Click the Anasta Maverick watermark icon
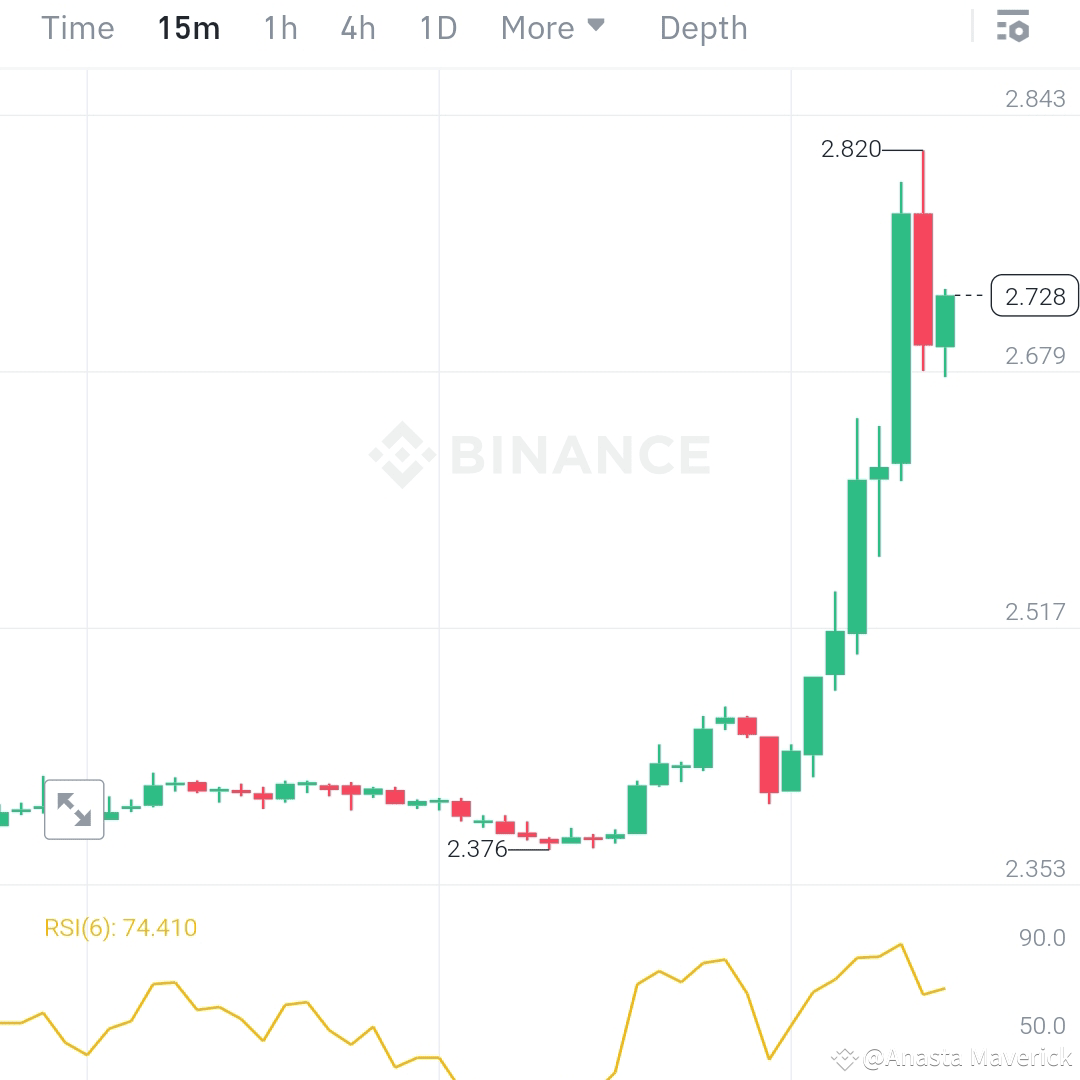Viewport: 1080px width, 1080px height. click(x=845, y=1057)
